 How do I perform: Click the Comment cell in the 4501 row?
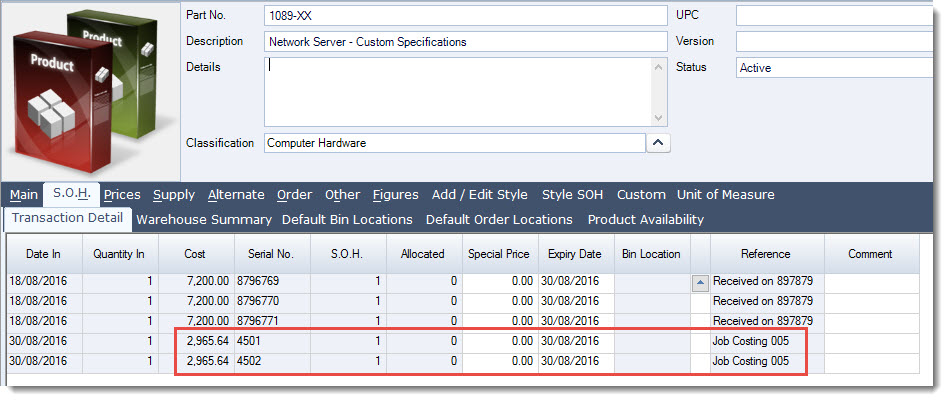(x=871, y=341)
